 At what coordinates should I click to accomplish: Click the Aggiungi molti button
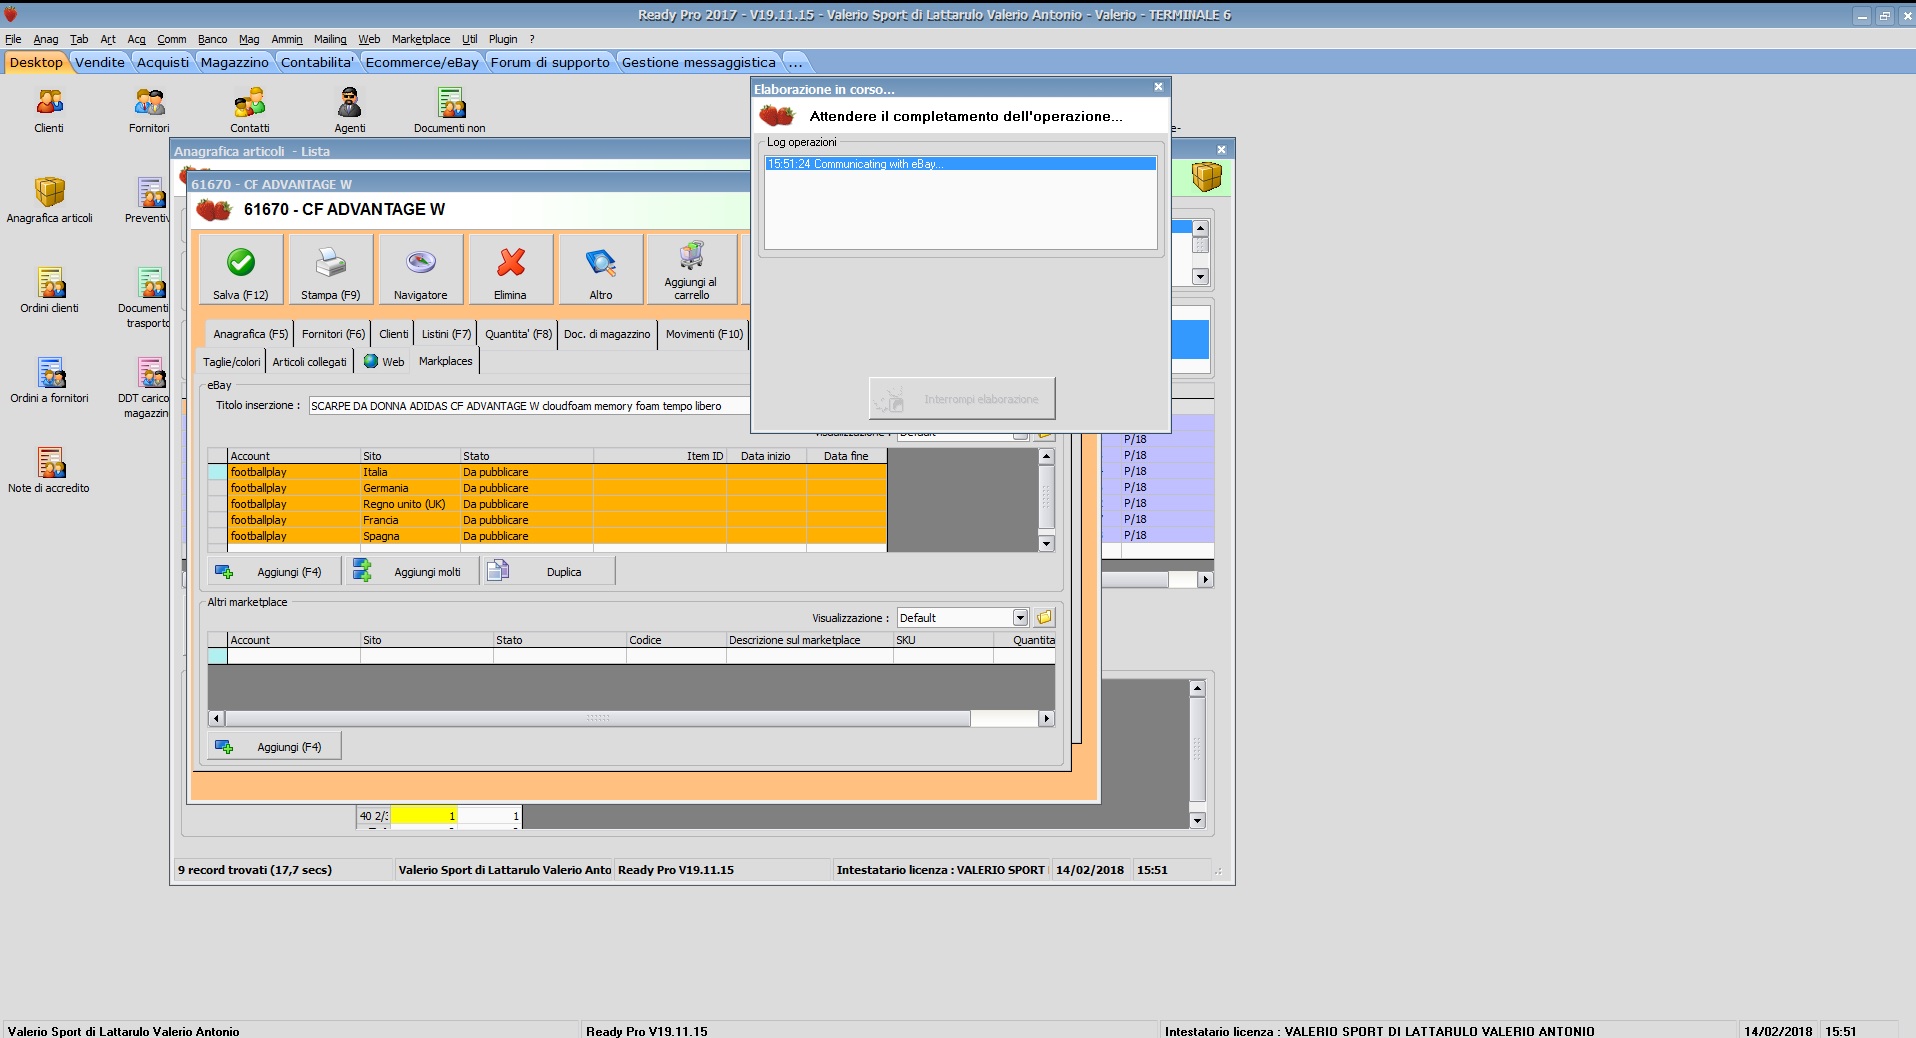[x=412, y=572]
